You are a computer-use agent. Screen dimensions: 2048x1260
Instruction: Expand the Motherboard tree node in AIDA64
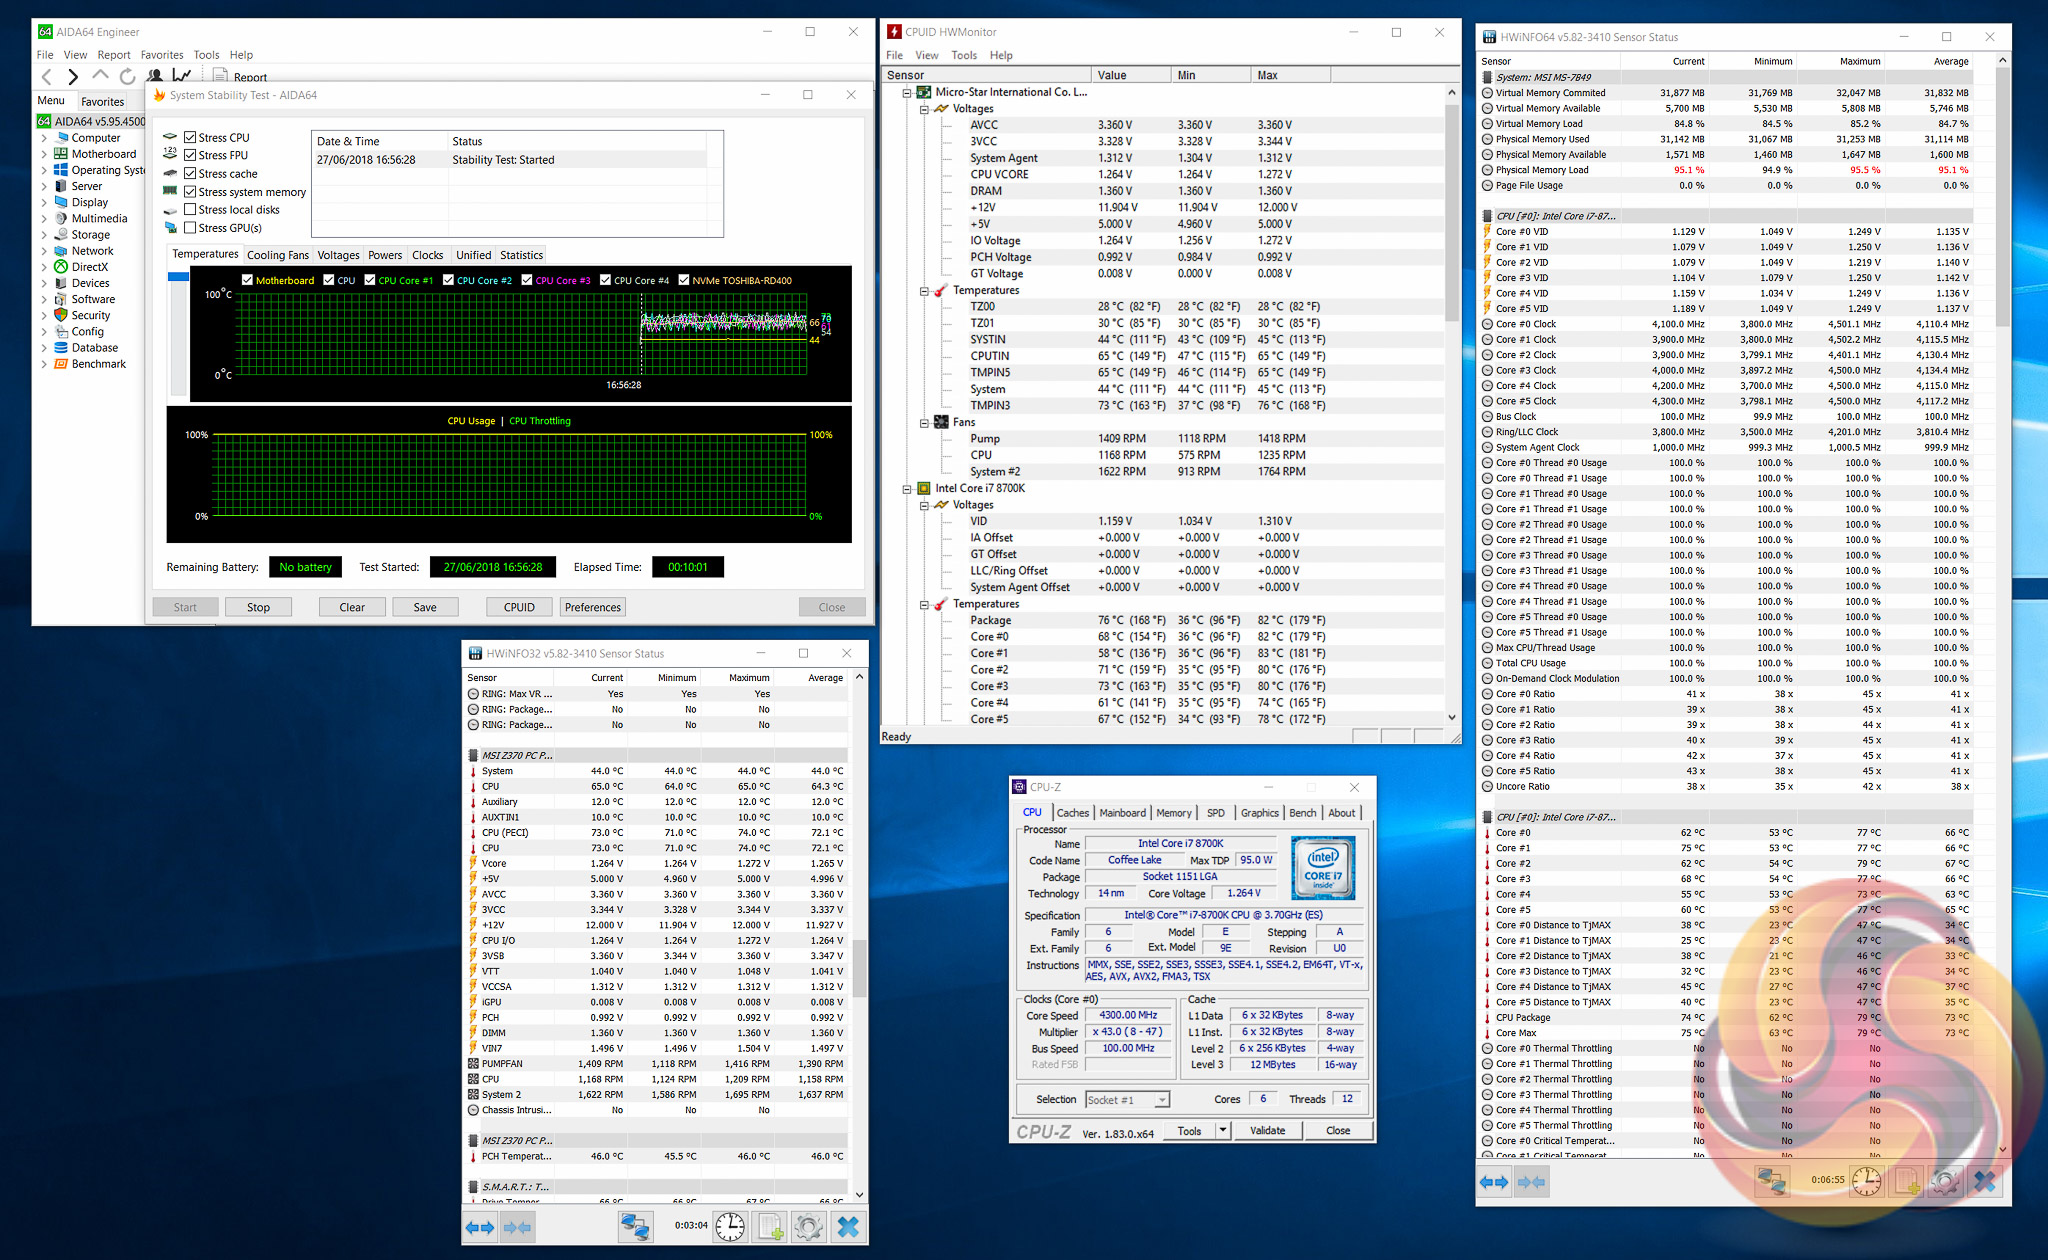43,154
